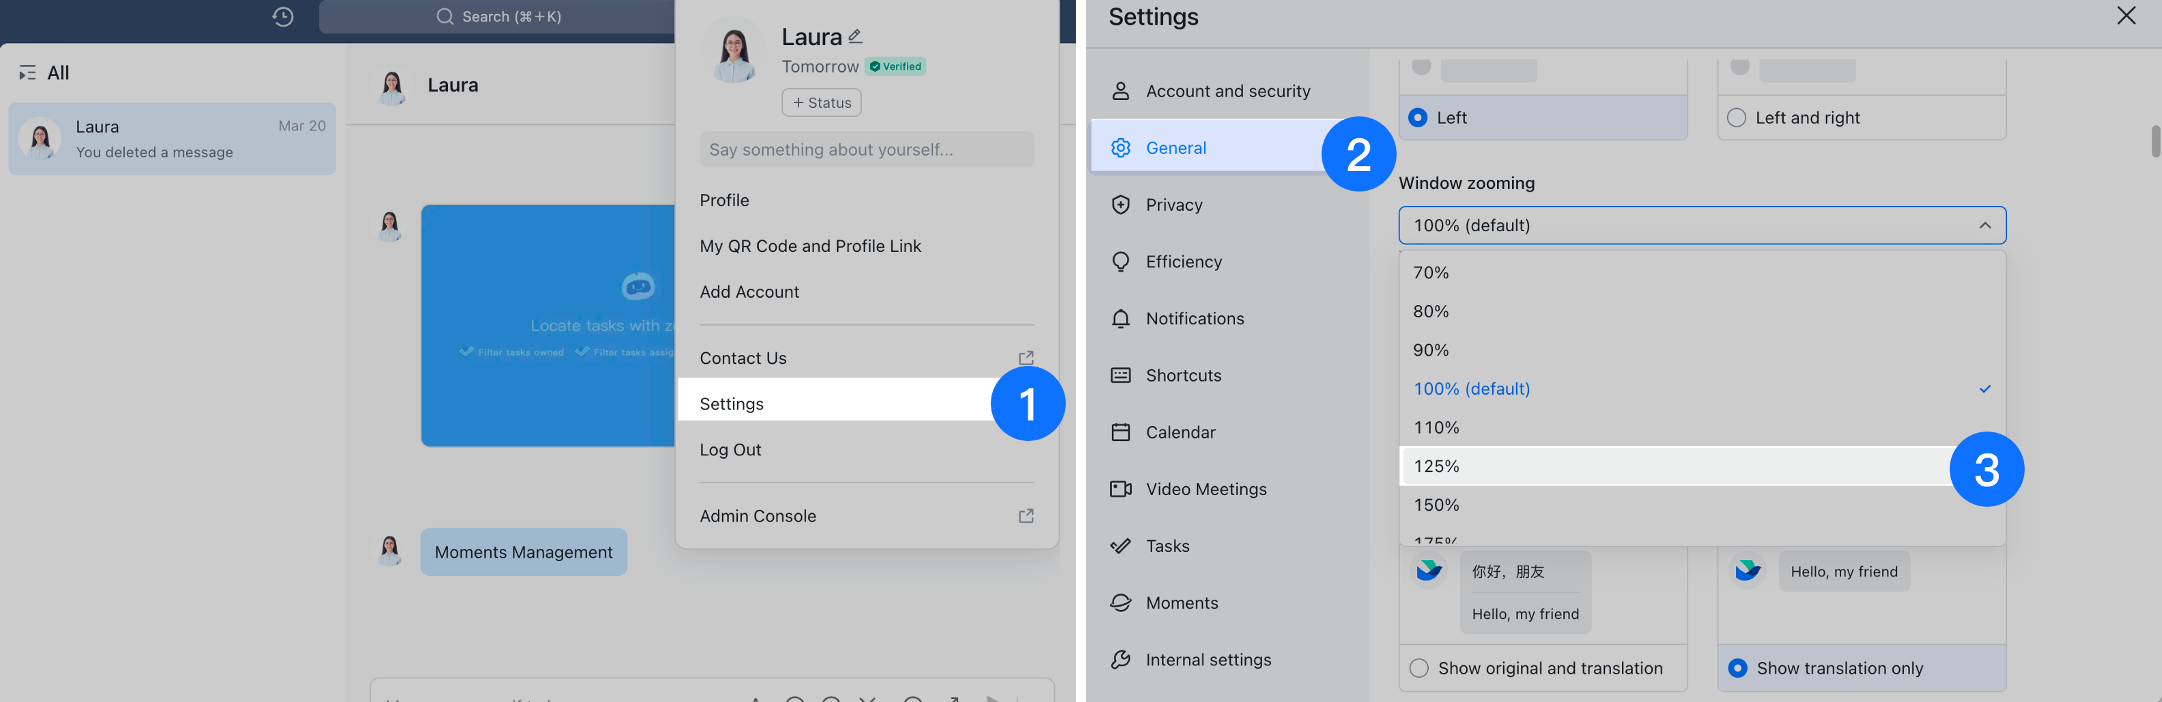Click the Efficiency lightbulb icon
Screen dimensions: 2162x702
1121,262
